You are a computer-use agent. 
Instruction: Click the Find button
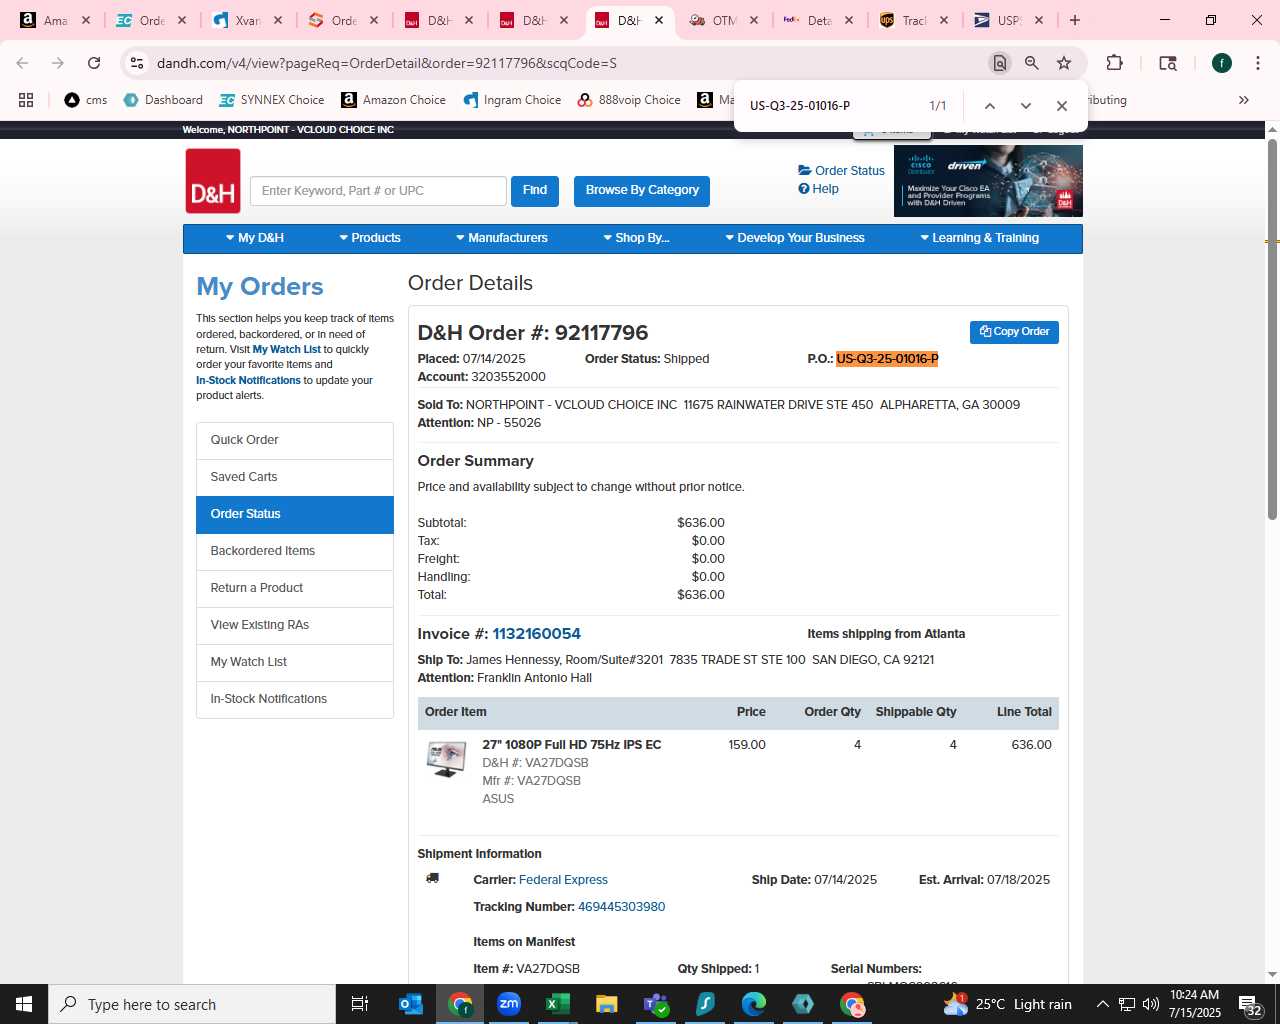535,190
